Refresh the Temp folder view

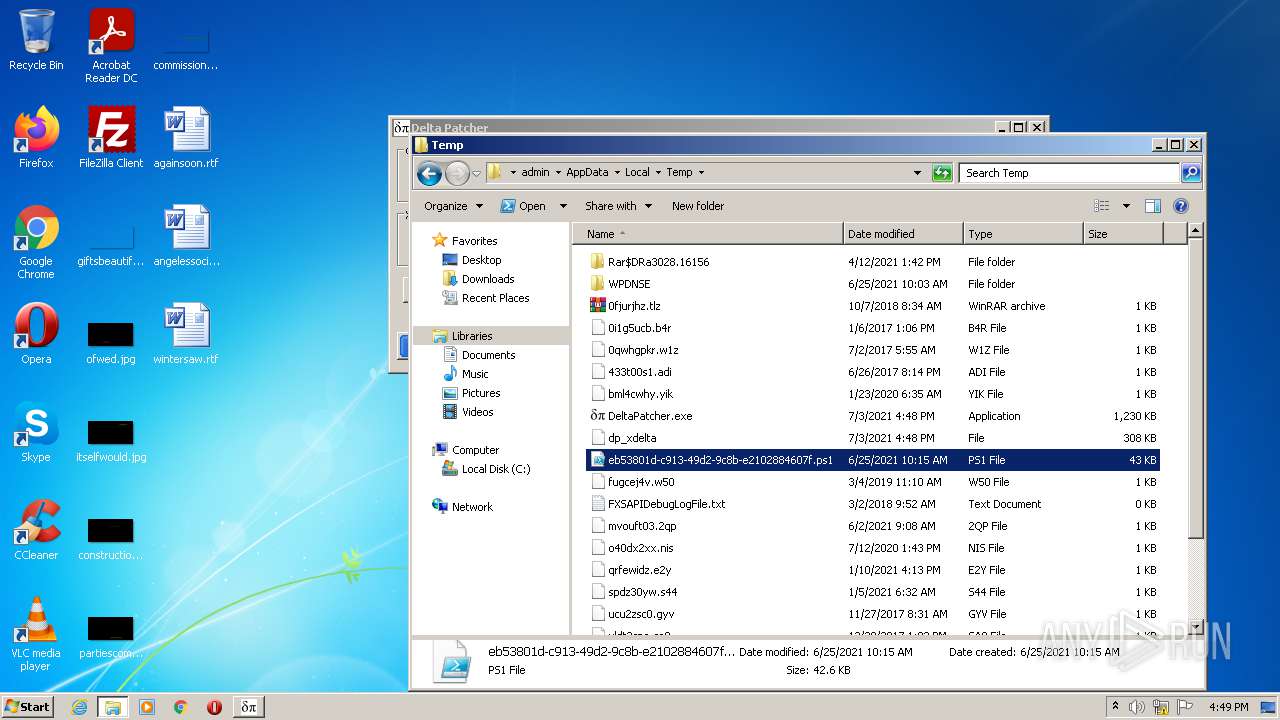[x=942, y=173]
